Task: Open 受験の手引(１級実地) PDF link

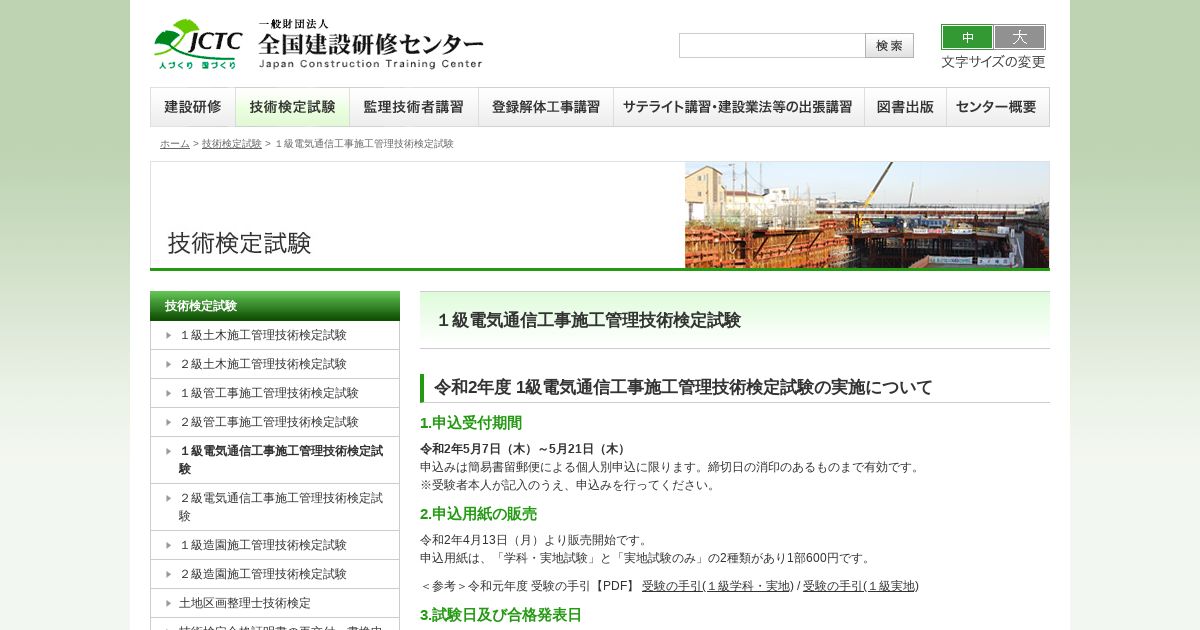Action: click(x=861, y=586)
